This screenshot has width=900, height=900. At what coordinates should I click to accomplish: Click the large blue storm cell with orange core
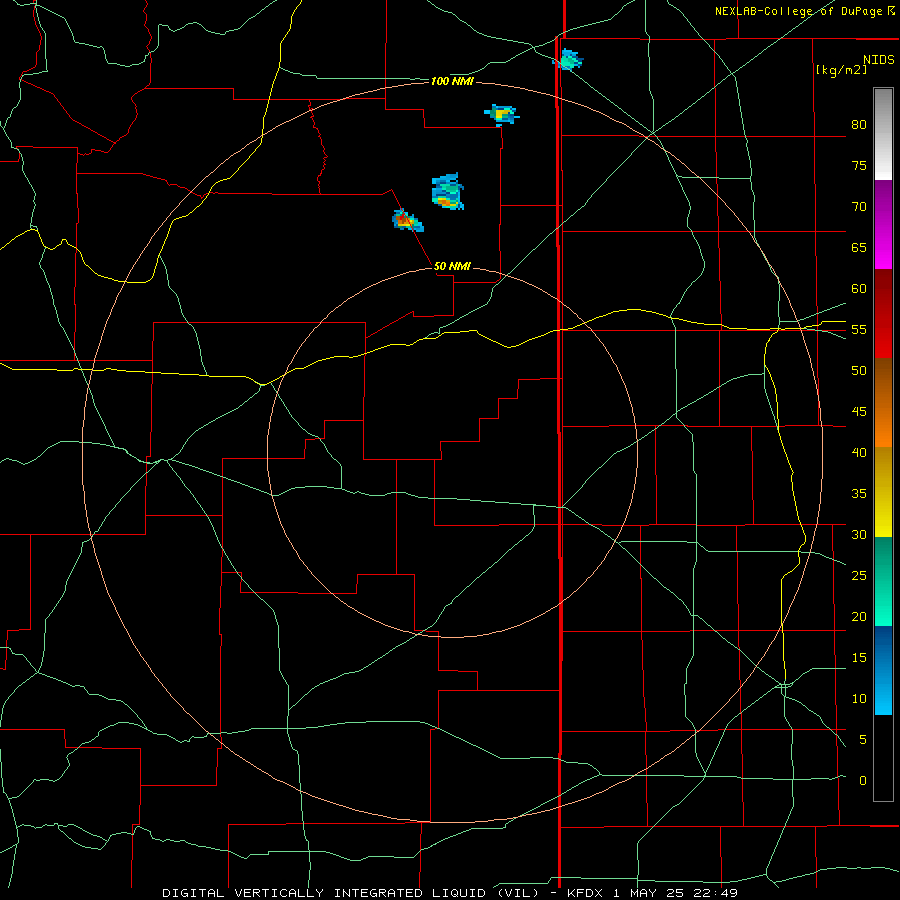point(448,192)
